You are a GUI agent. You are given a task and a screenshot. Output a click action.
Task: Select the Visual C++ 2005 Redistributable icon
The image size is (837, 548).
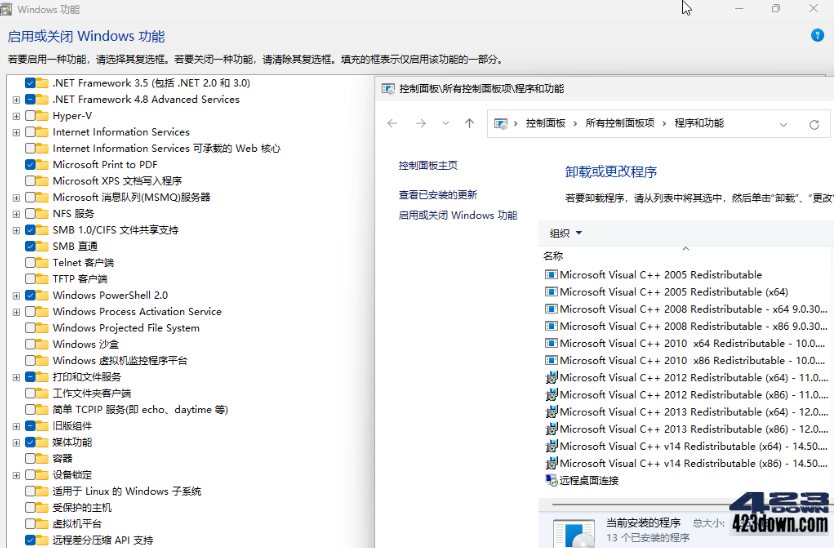tap(551, 275)
